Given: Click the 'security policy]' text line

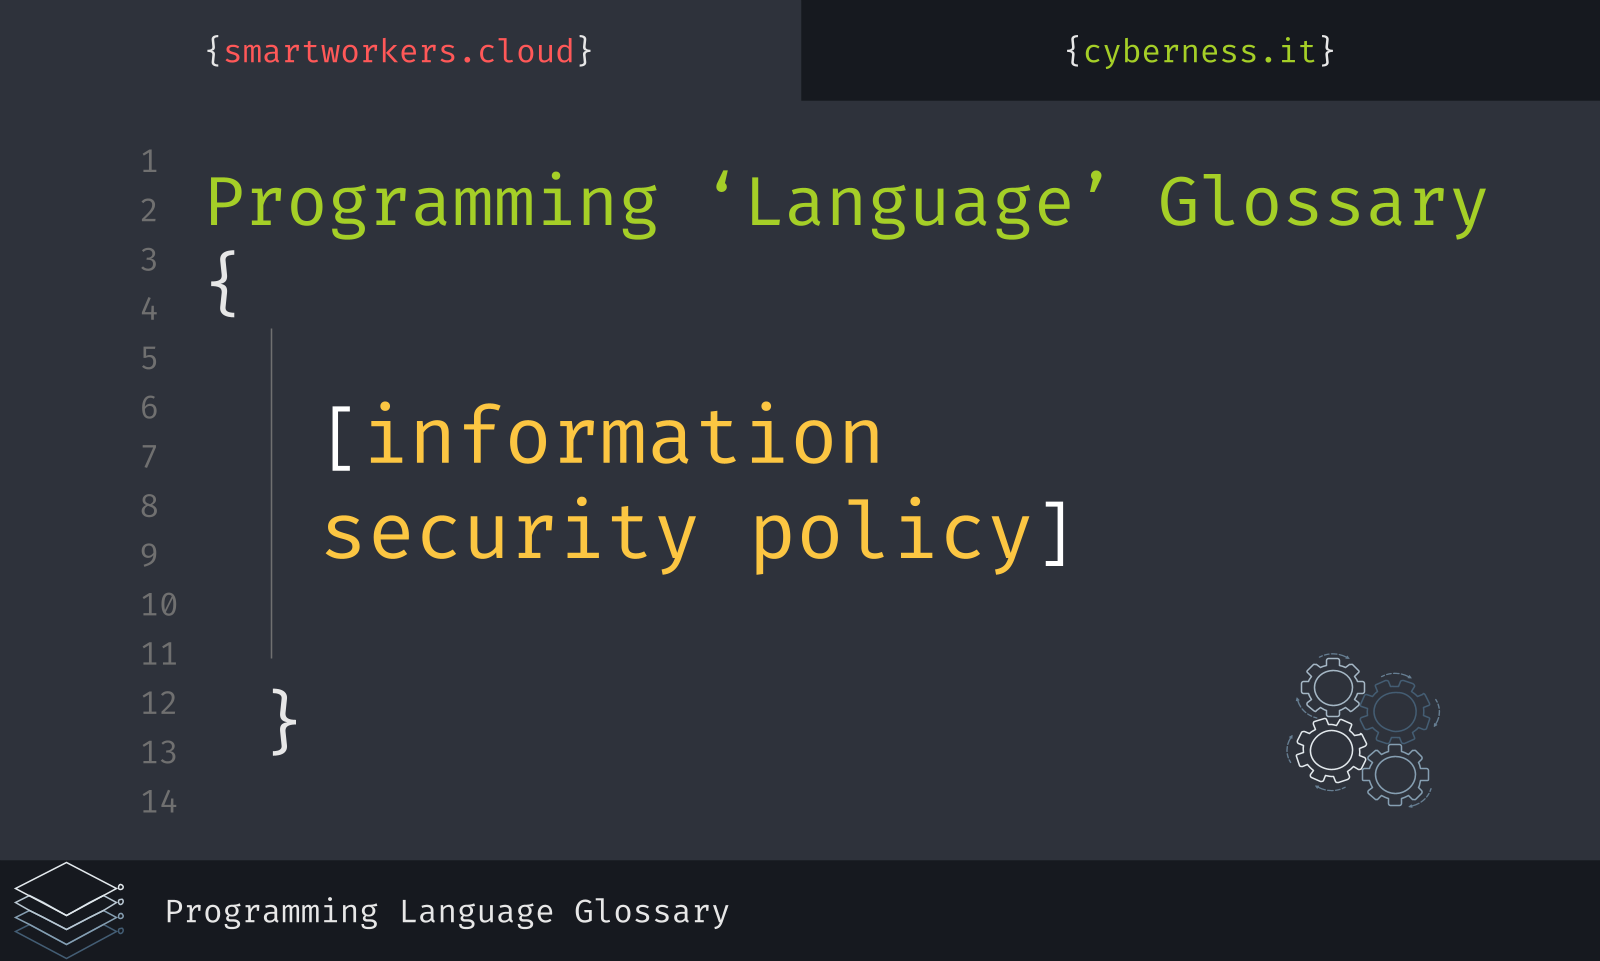Looking at the screenshot, I should [x=697, y=534].
